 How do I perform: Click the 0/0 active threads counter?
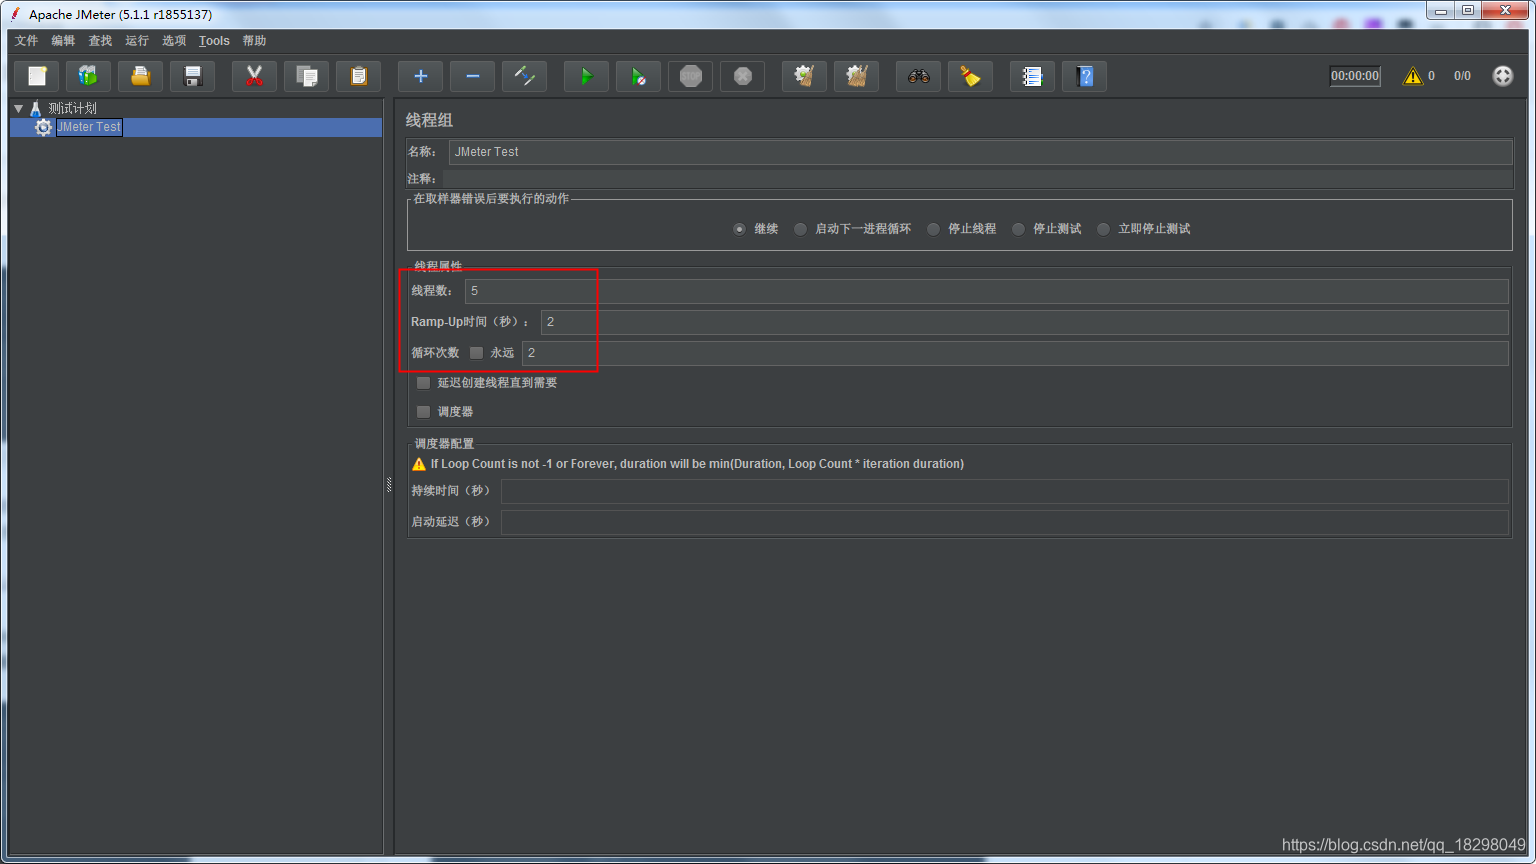click(1462, 76)
